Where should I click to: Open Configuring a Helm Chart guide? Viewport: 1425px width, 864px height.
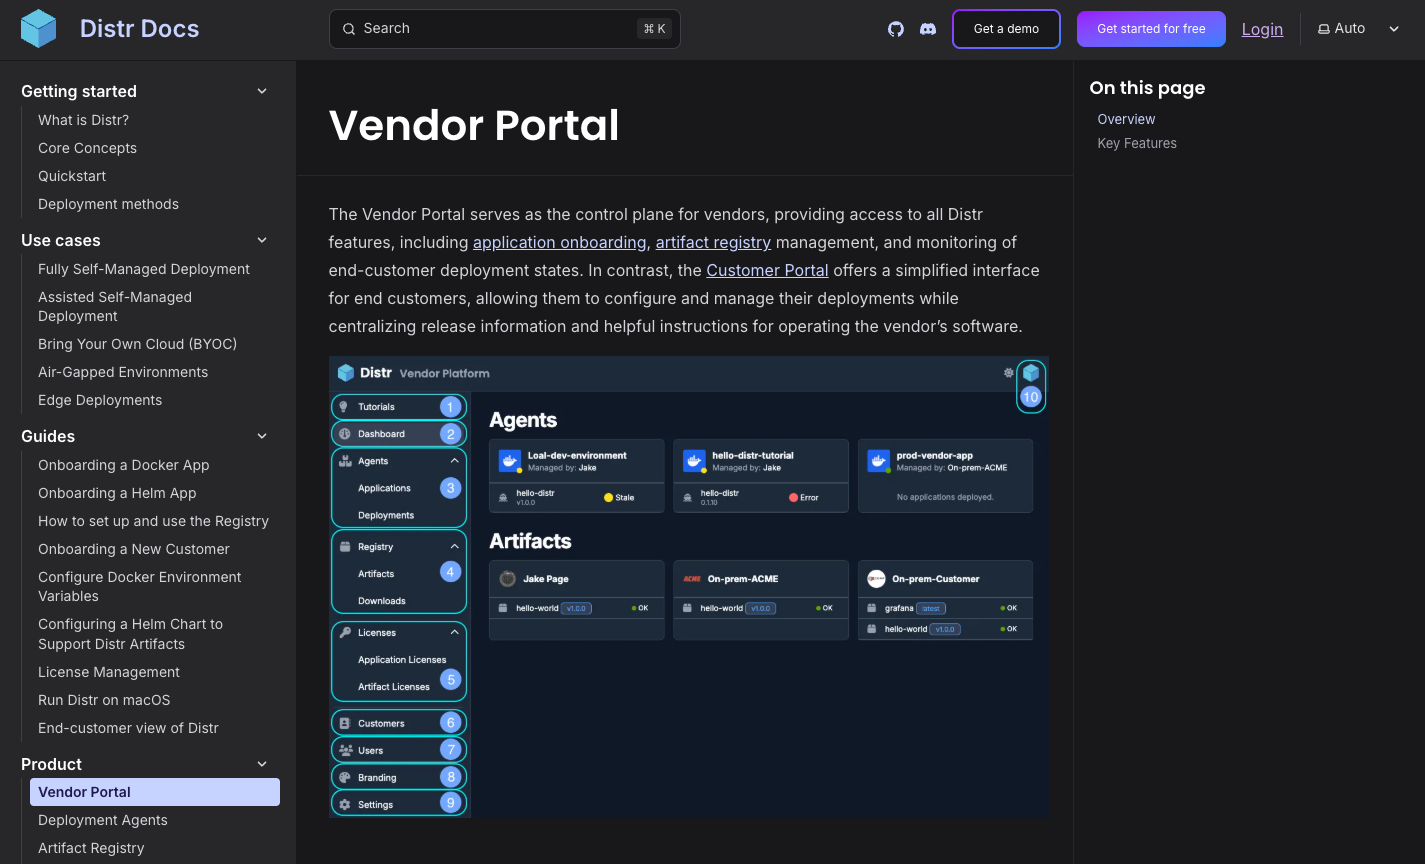(131, 633)
